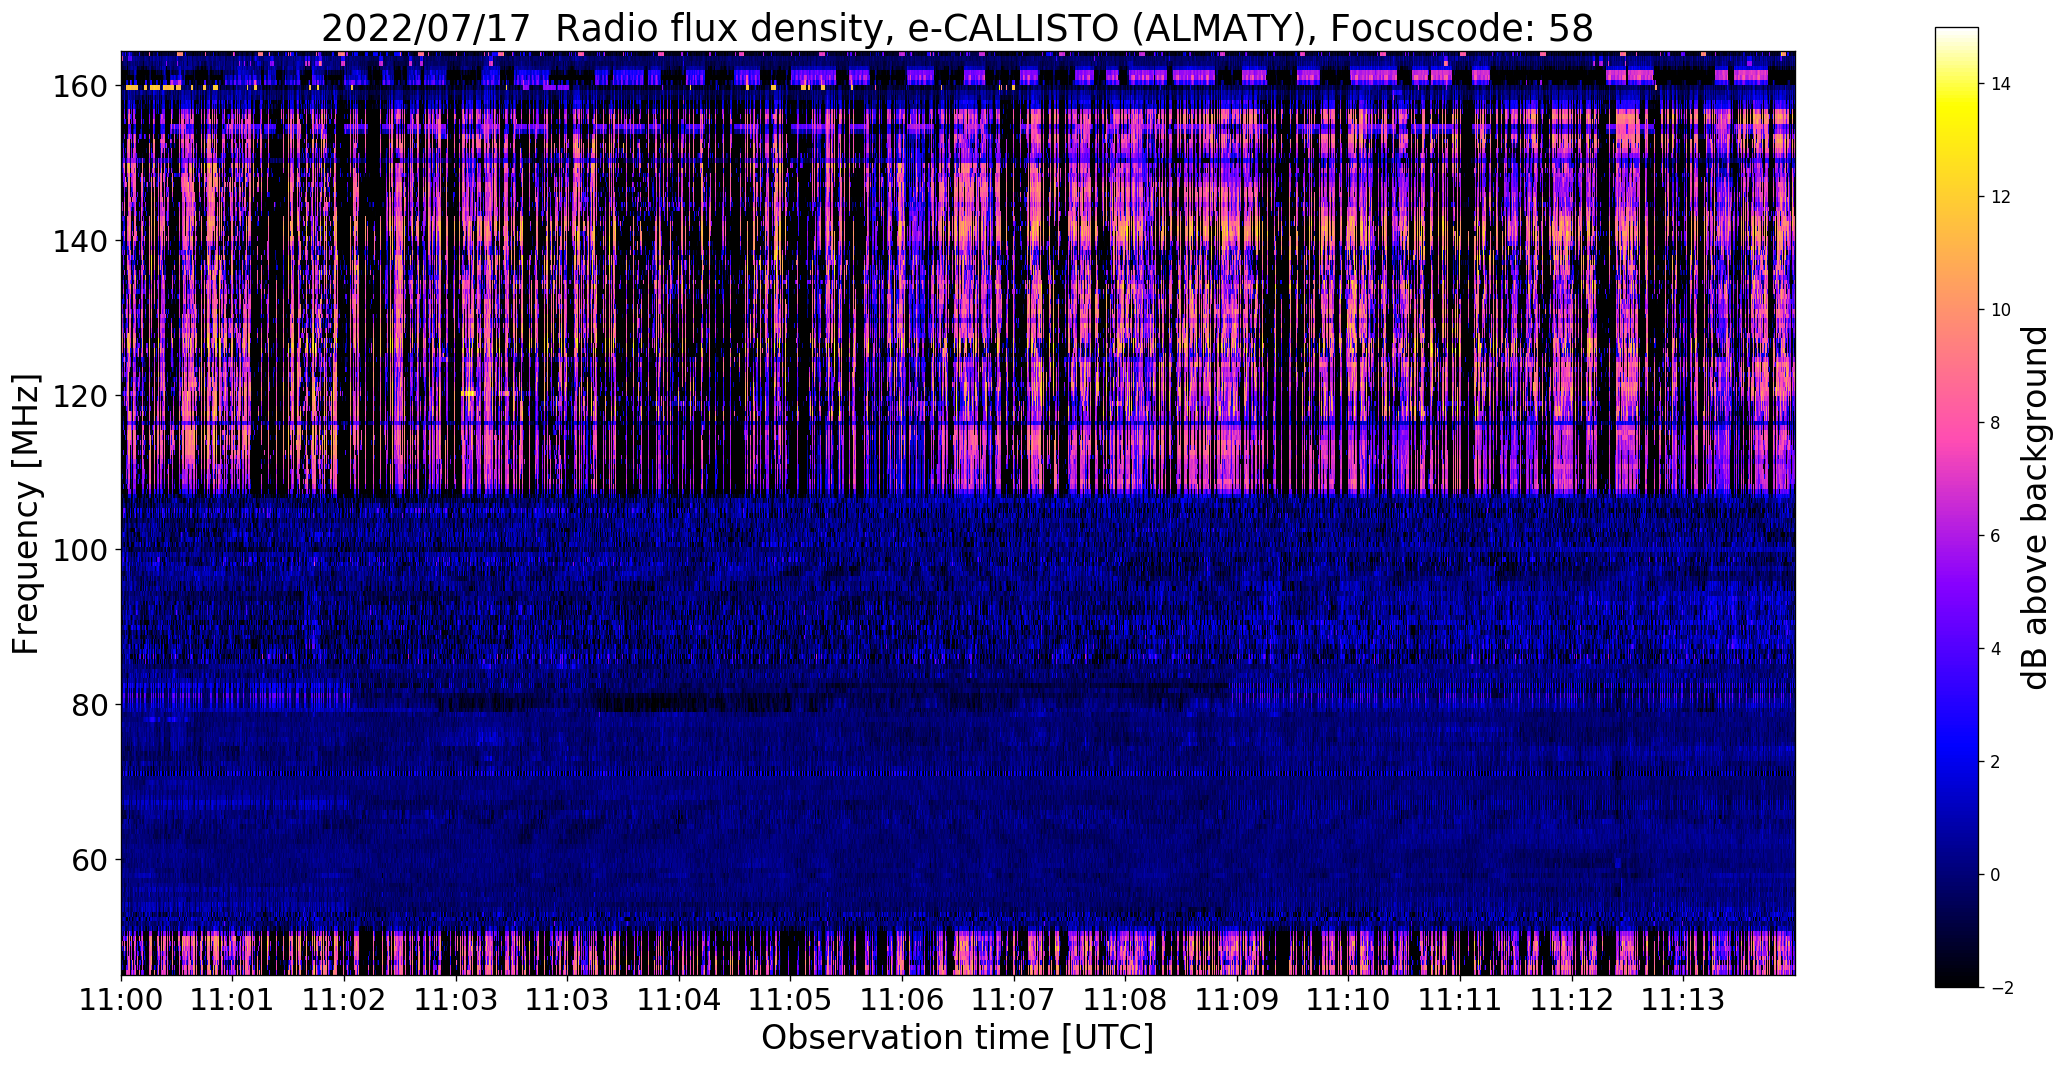Select the 120 MHz y-axis tick label
This screenshot has height=1067, width=2066.
click(81, 396)
